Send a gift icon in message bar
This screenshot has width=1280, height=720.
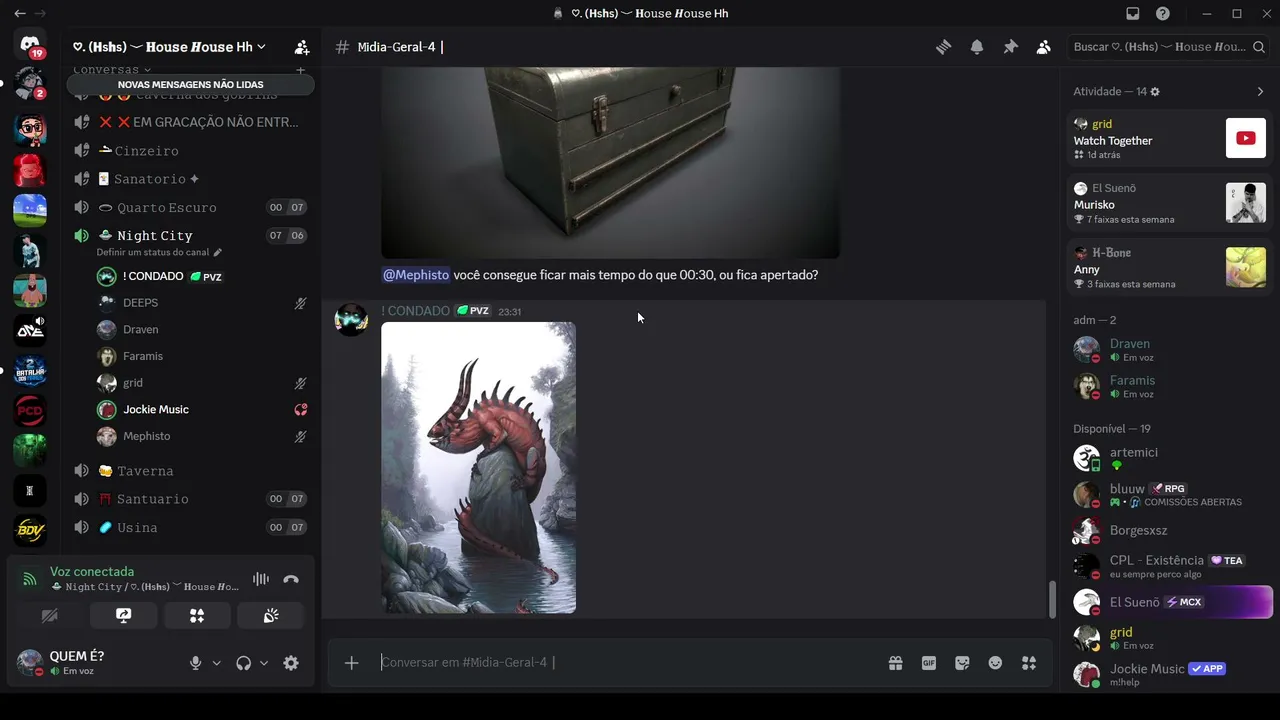point(895,663)
